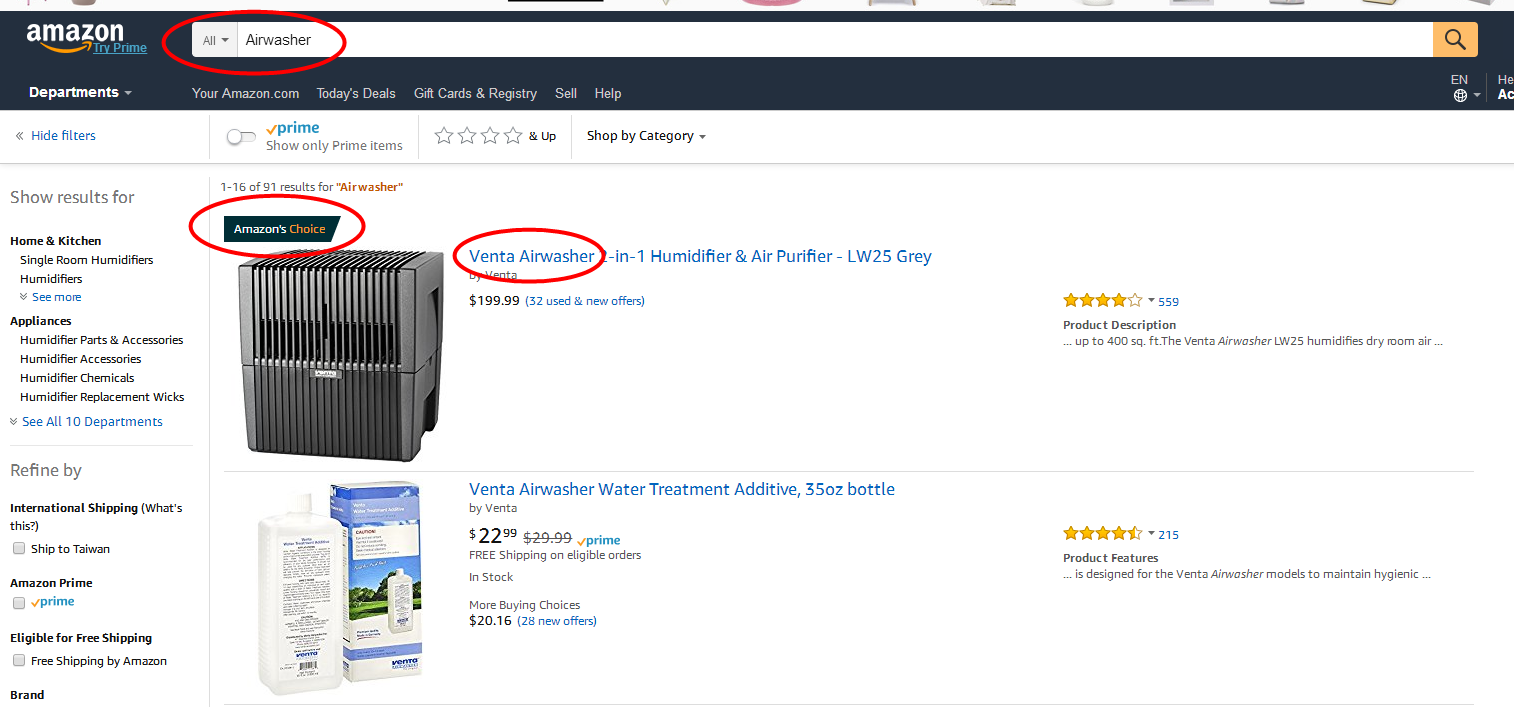Expand the Shop by Category dropdown
This screenshot has height=707, width=1514.
point(646,136)
